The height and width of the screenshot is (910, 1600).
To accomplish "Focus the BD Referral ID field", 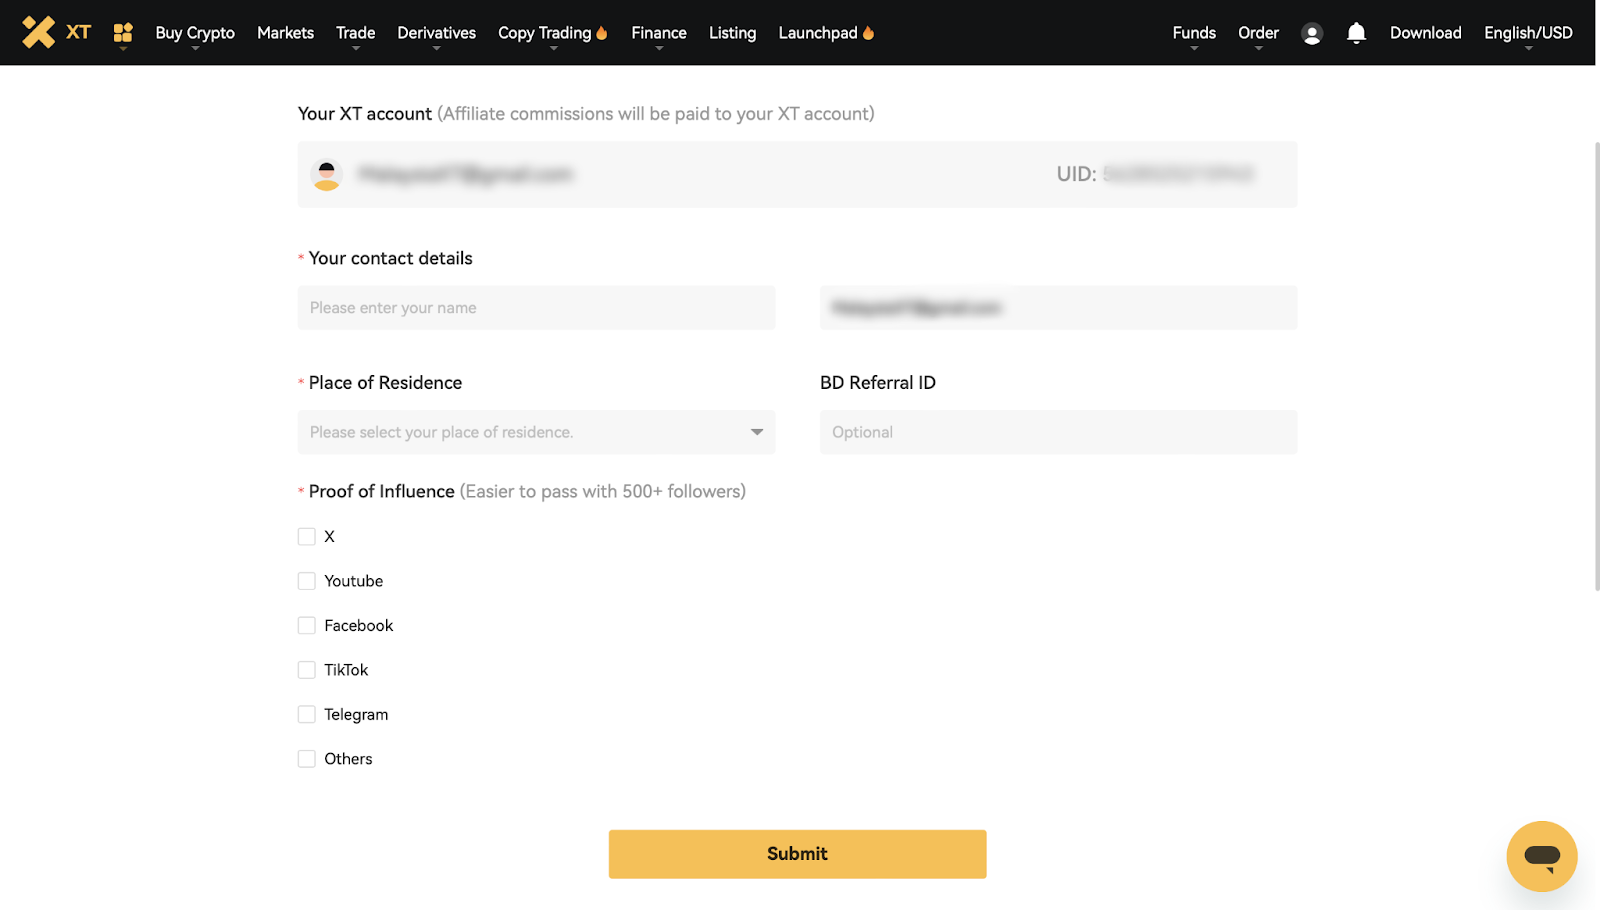I will (1058, 432).
